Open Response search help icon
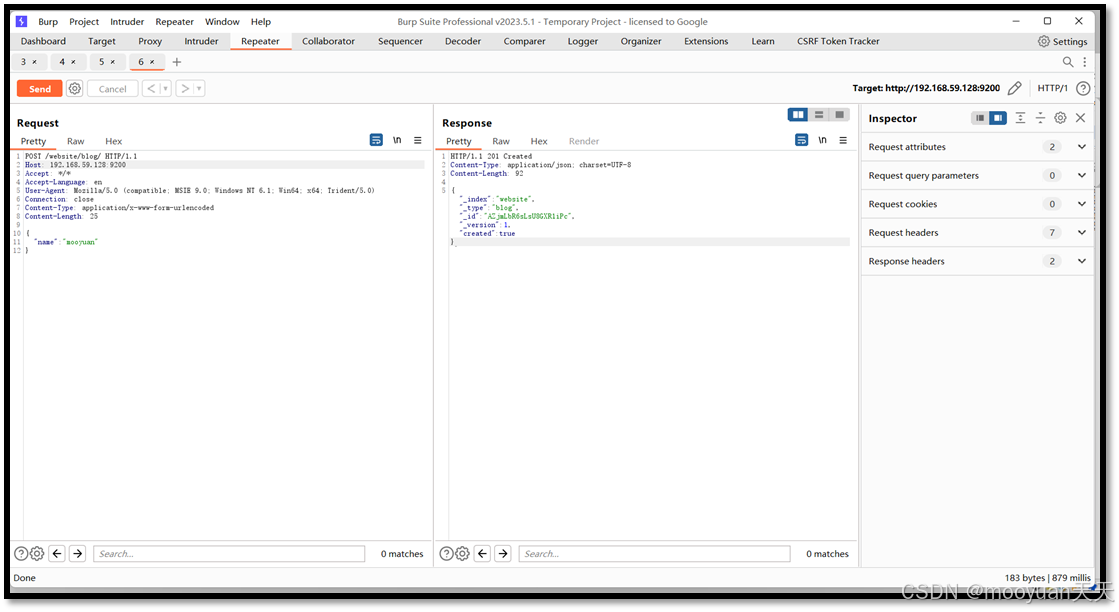This screenshot has height=612, width=1119. click(x=447, y=554)
